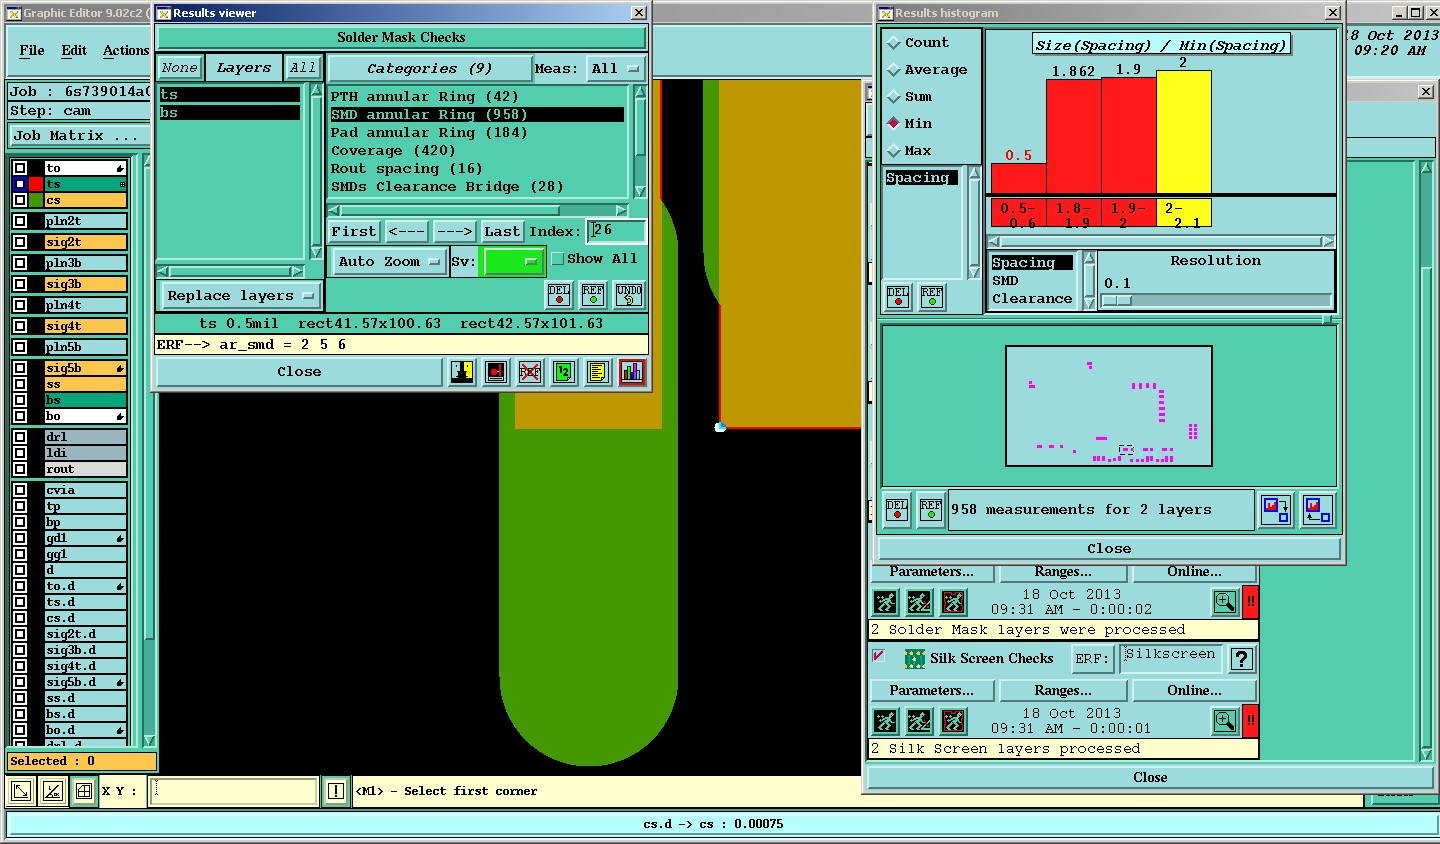Toggle Silk Screen Checks checkbox
1440x844 pixels.
878,657
